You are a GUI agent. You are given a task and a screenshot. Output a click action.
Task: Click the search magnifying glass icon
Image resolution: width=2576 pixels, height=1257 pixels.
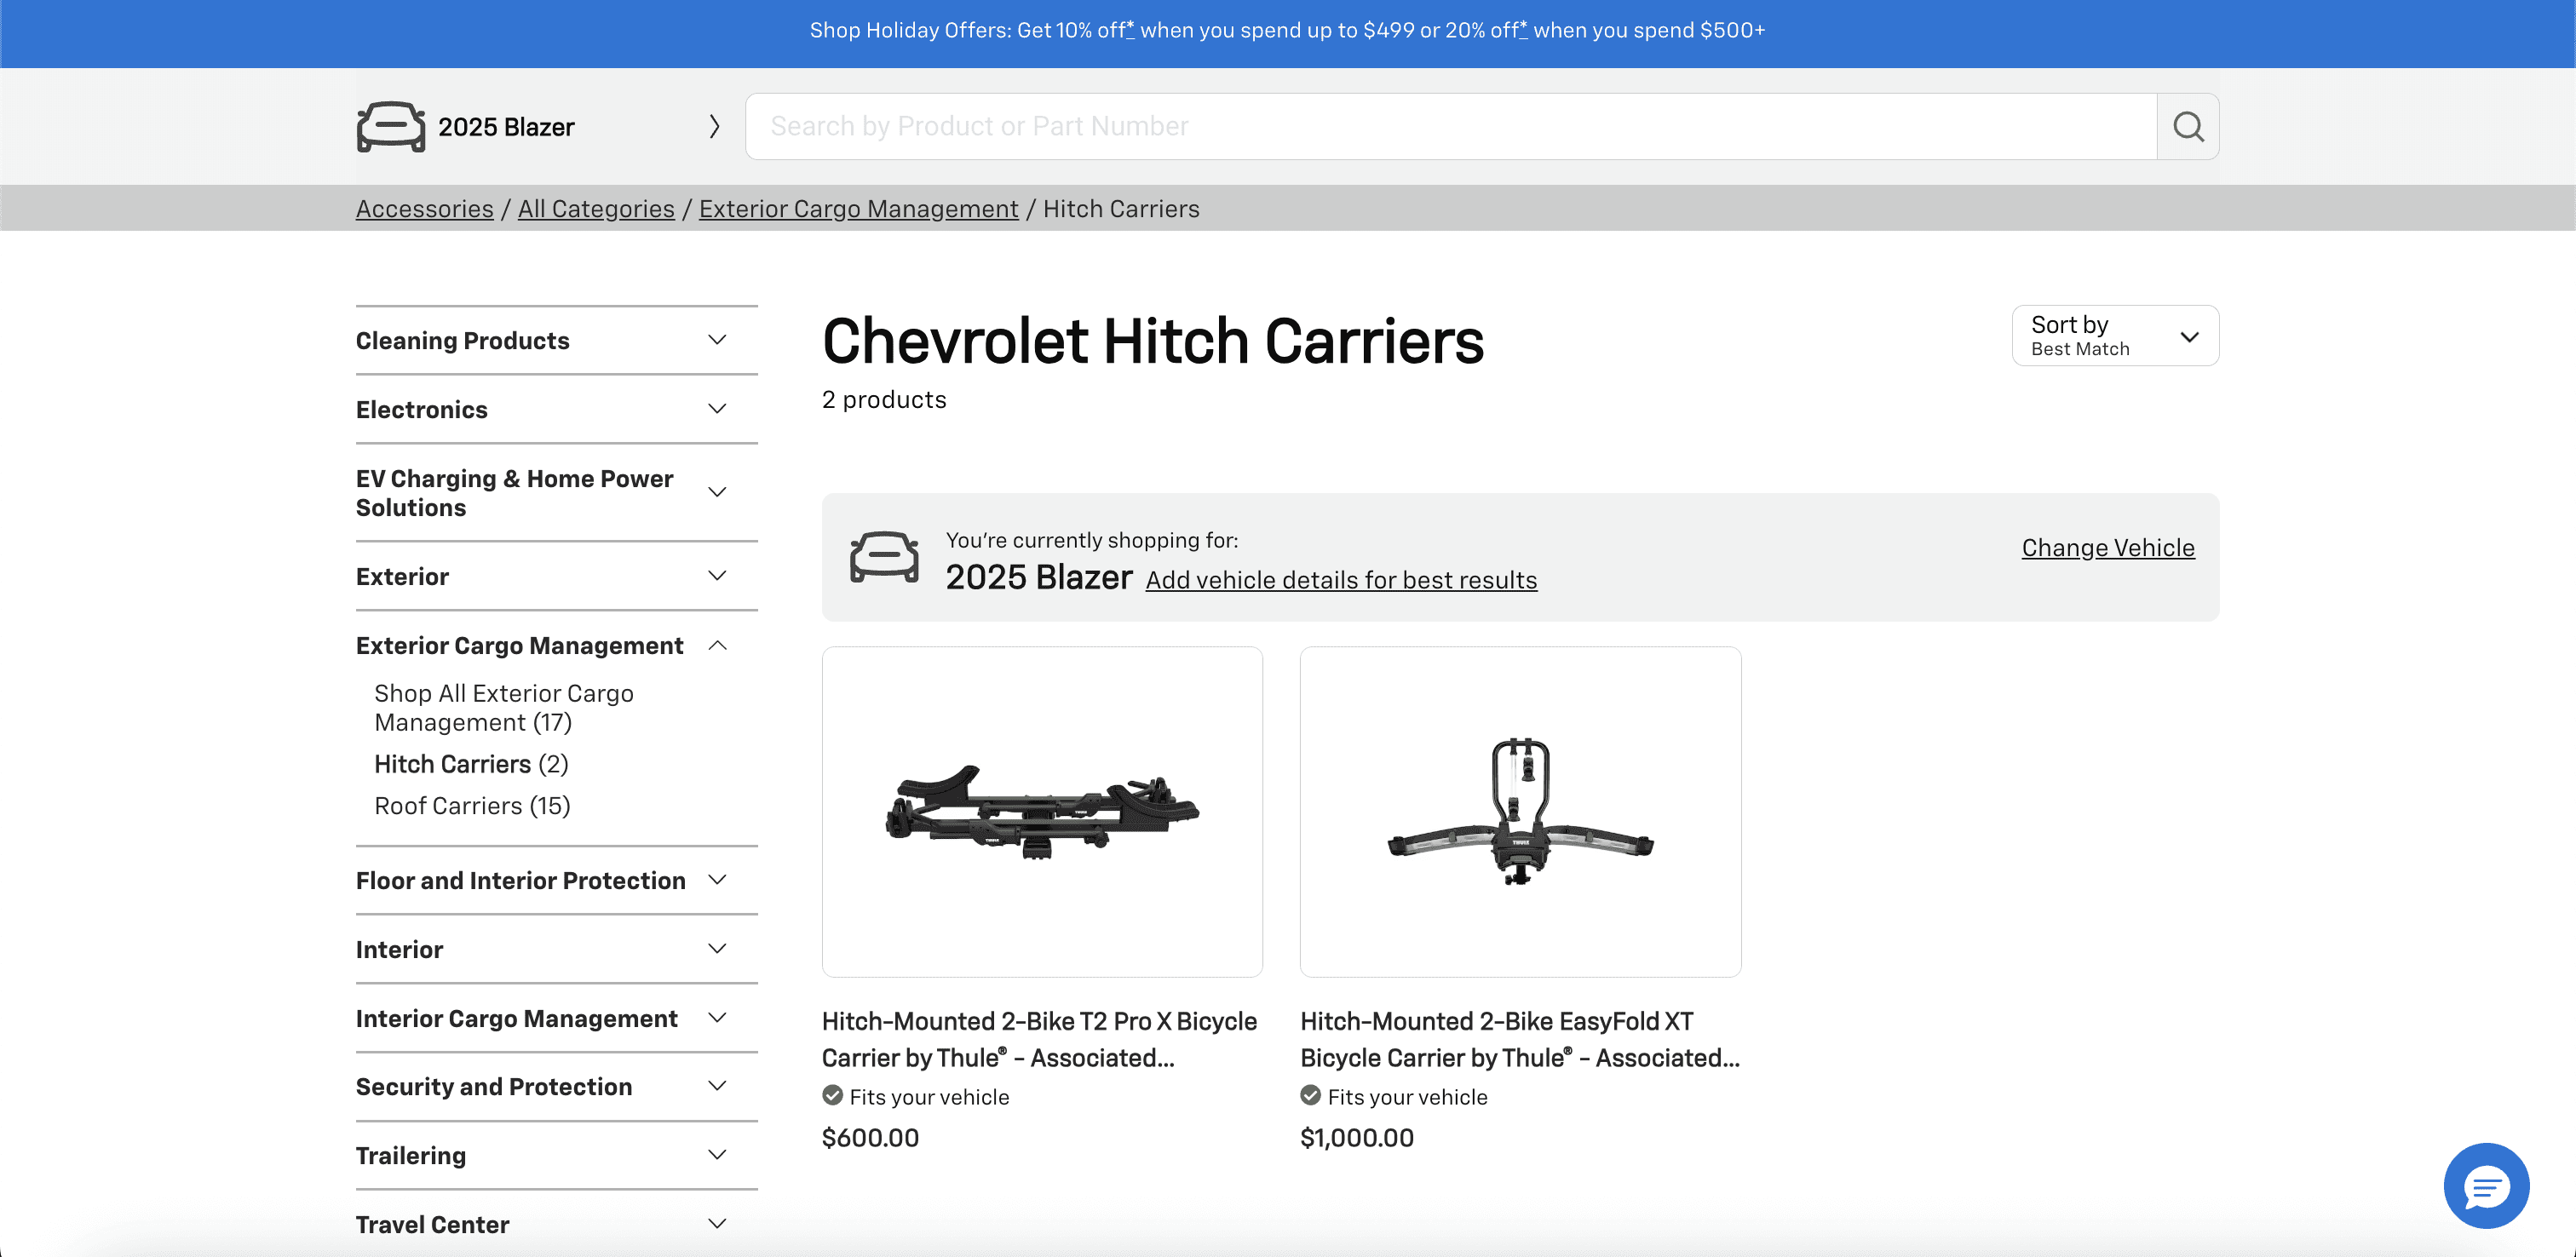(x=2187, y=126)
